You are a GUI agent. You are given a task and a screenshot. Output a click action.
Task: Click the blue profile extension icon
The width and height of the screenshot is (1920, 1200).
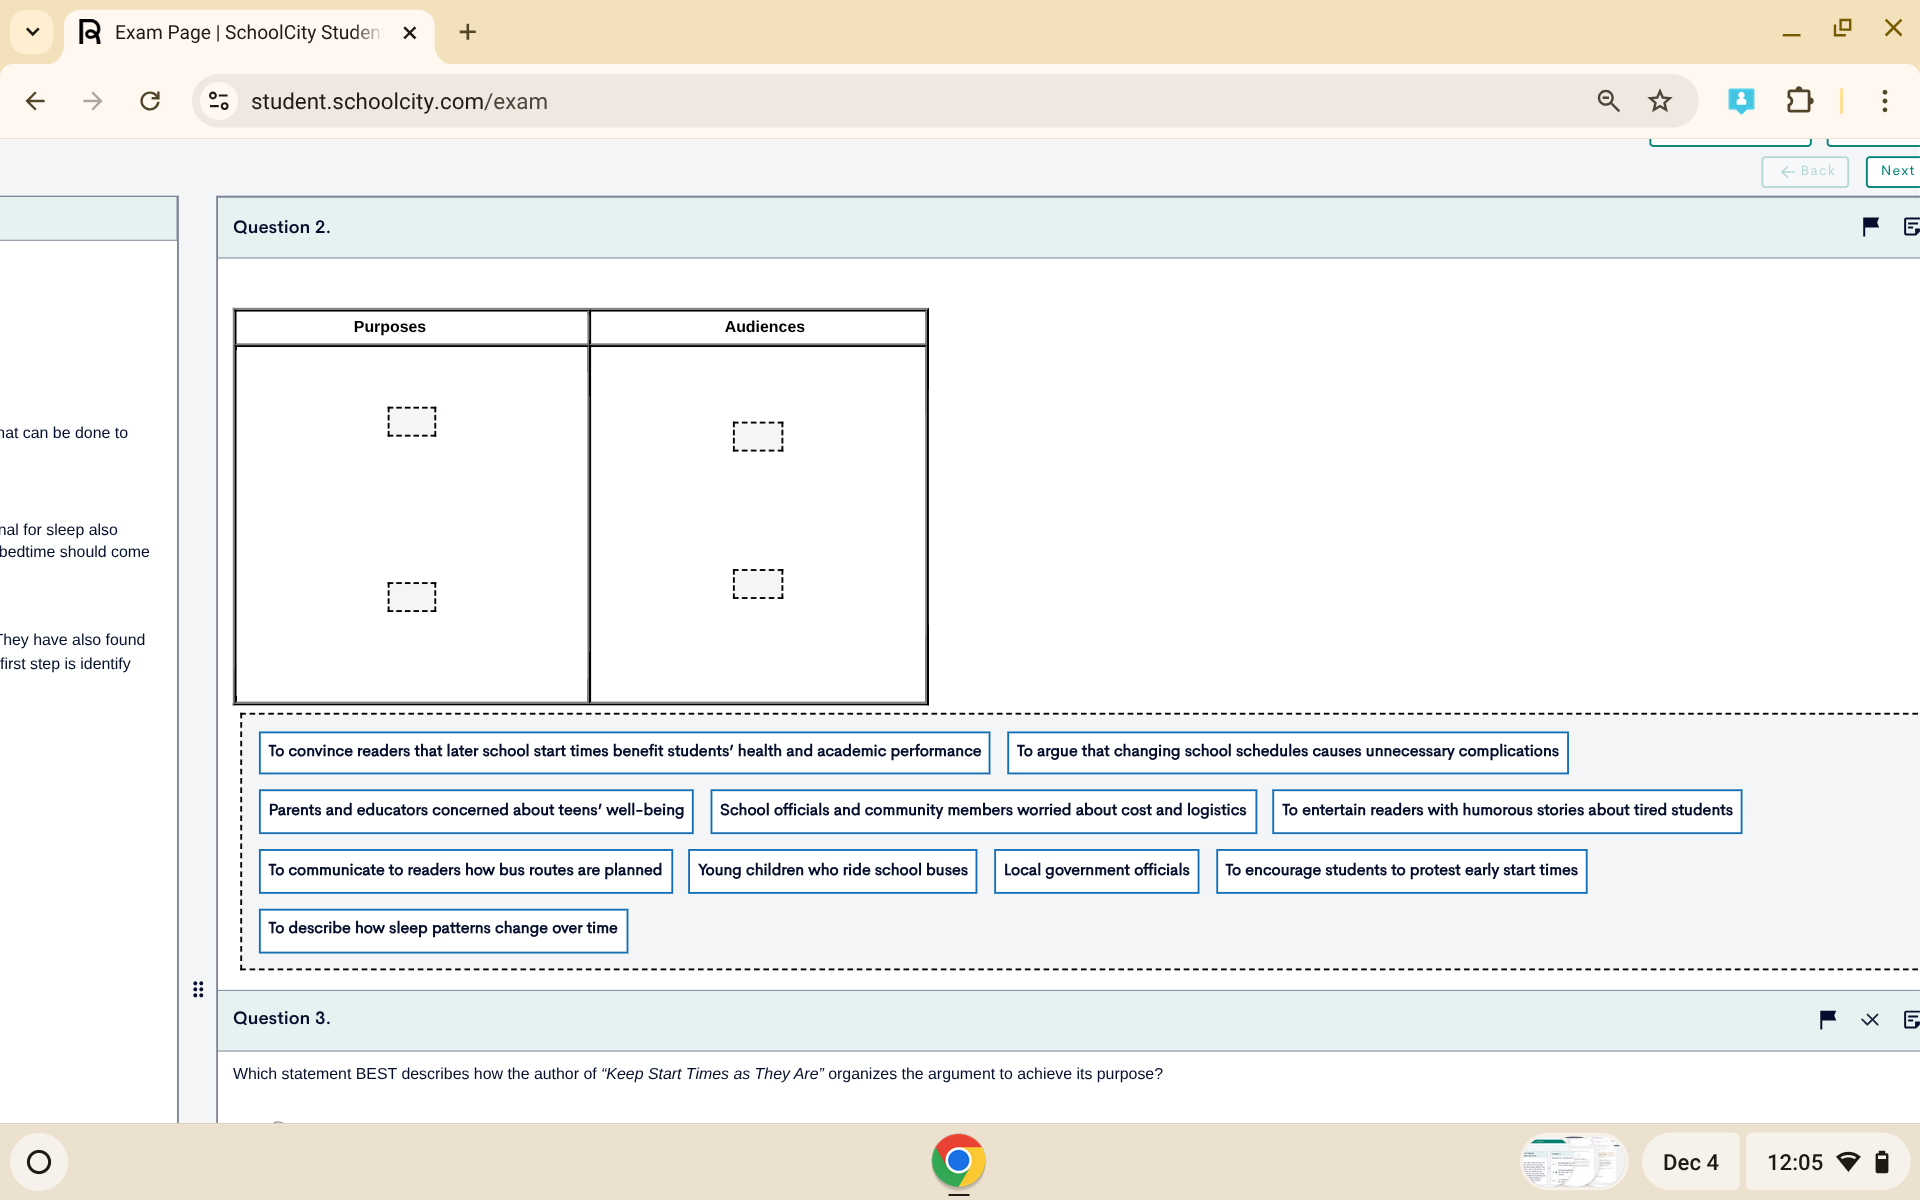pyautogui.click(x=1741, y=101)
